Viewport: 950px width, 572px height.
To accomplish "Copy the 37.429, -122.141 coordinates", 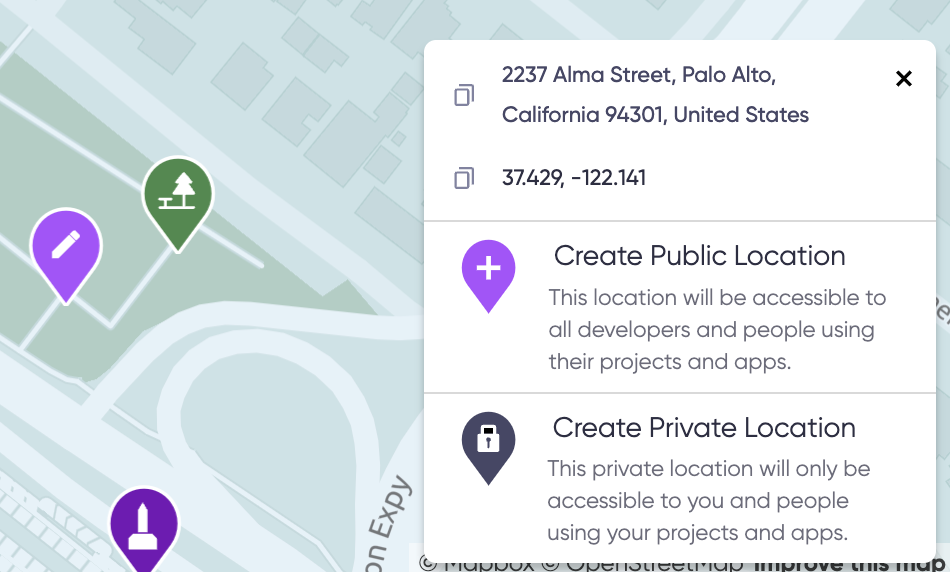I will click(x=464, y=178).
